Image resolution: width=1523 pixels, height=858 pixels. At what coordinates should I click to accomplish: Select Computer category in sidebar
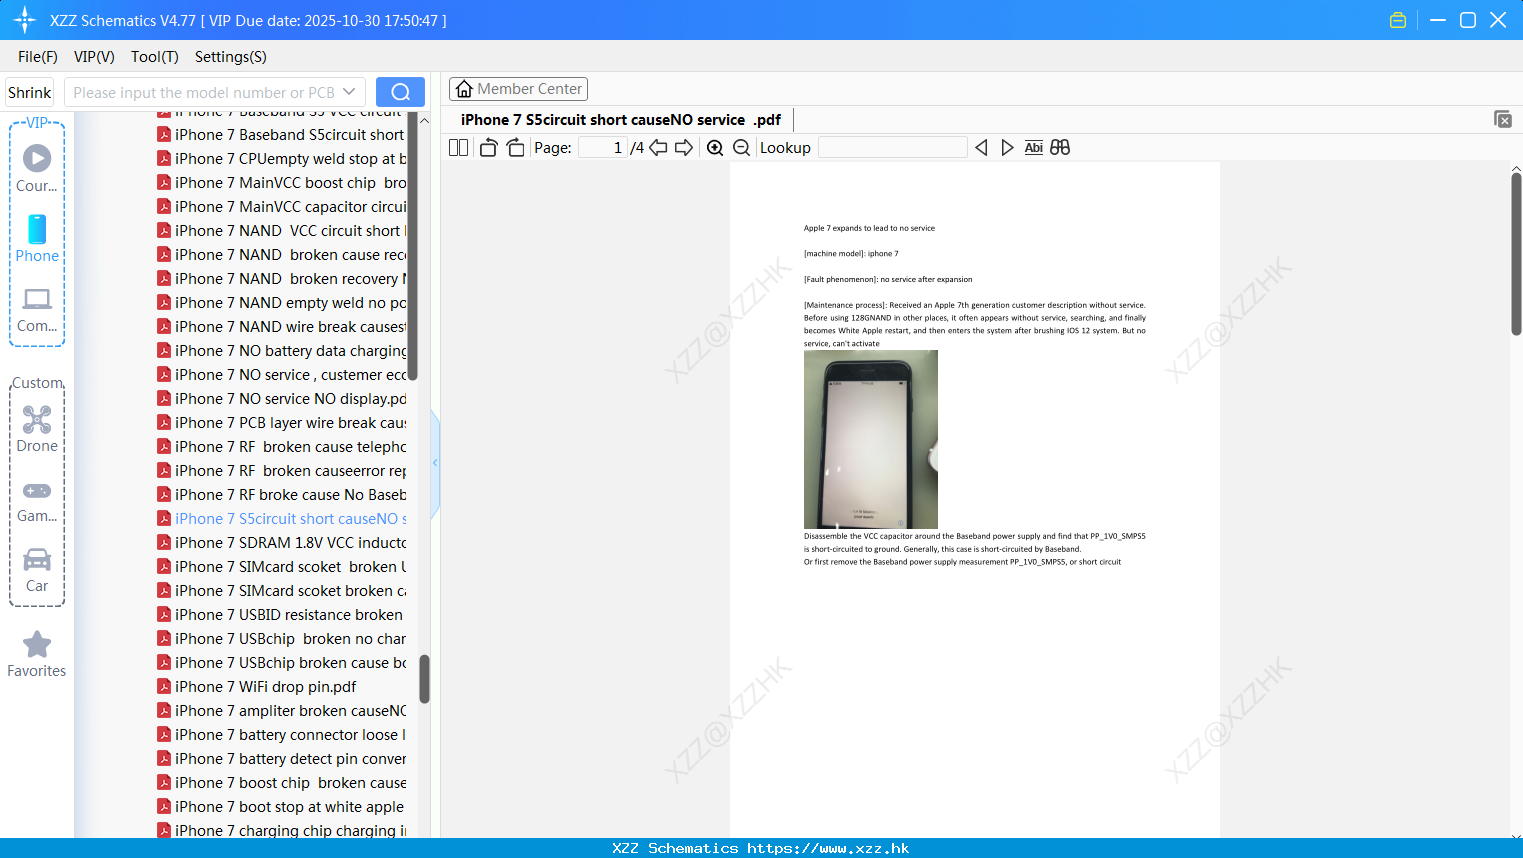point(37,310)
